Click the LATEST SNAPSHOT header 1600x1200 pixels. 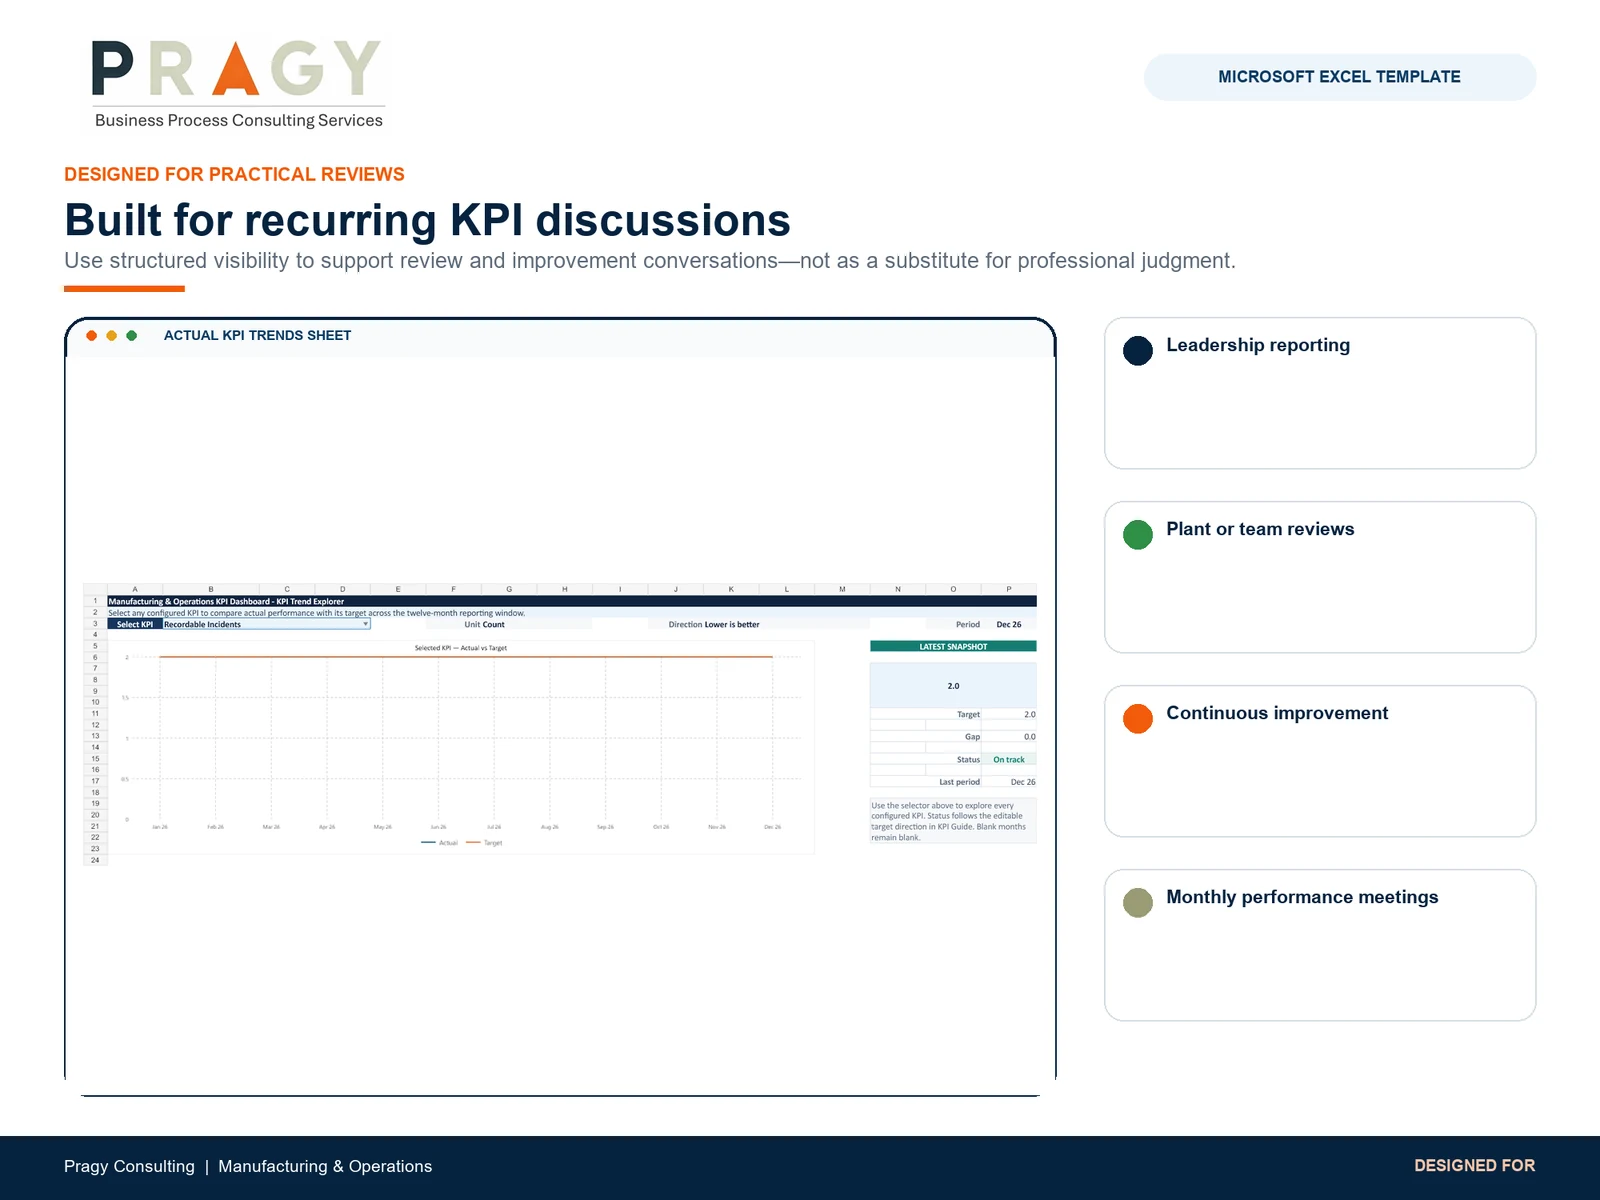(953, 647)
